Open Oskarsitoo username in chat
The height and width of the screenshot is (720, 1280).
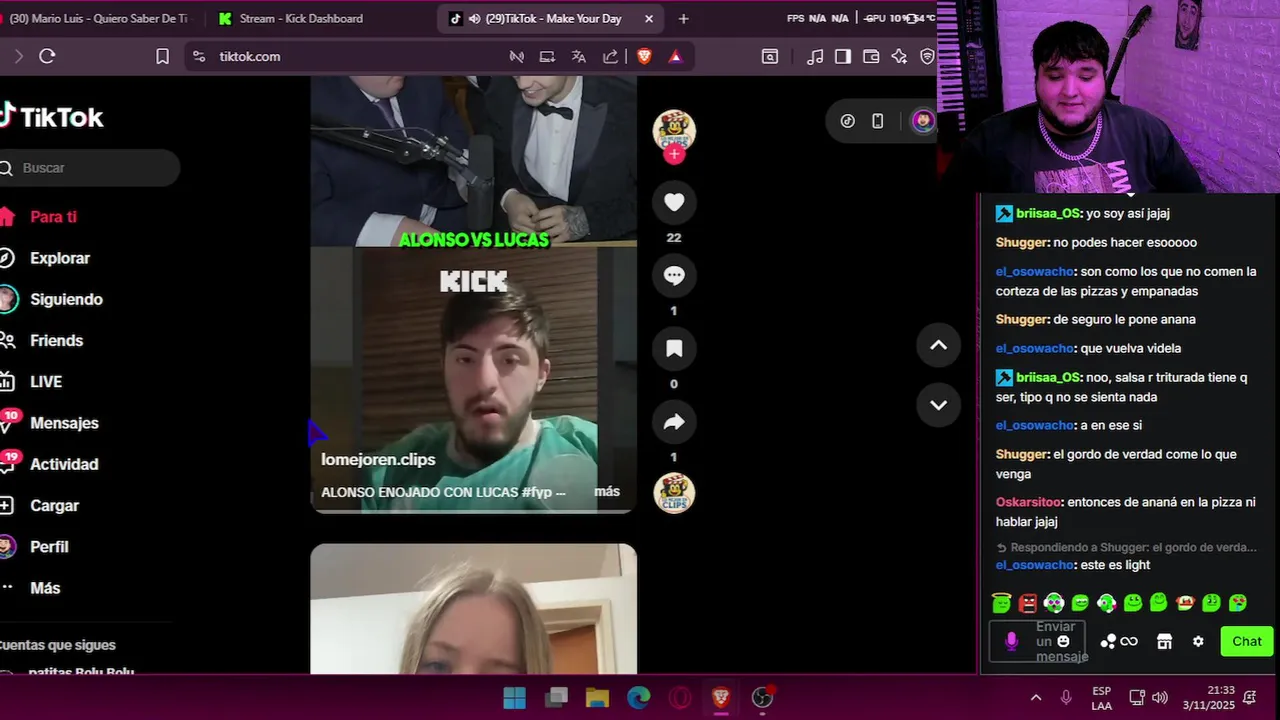[1029, 502]
